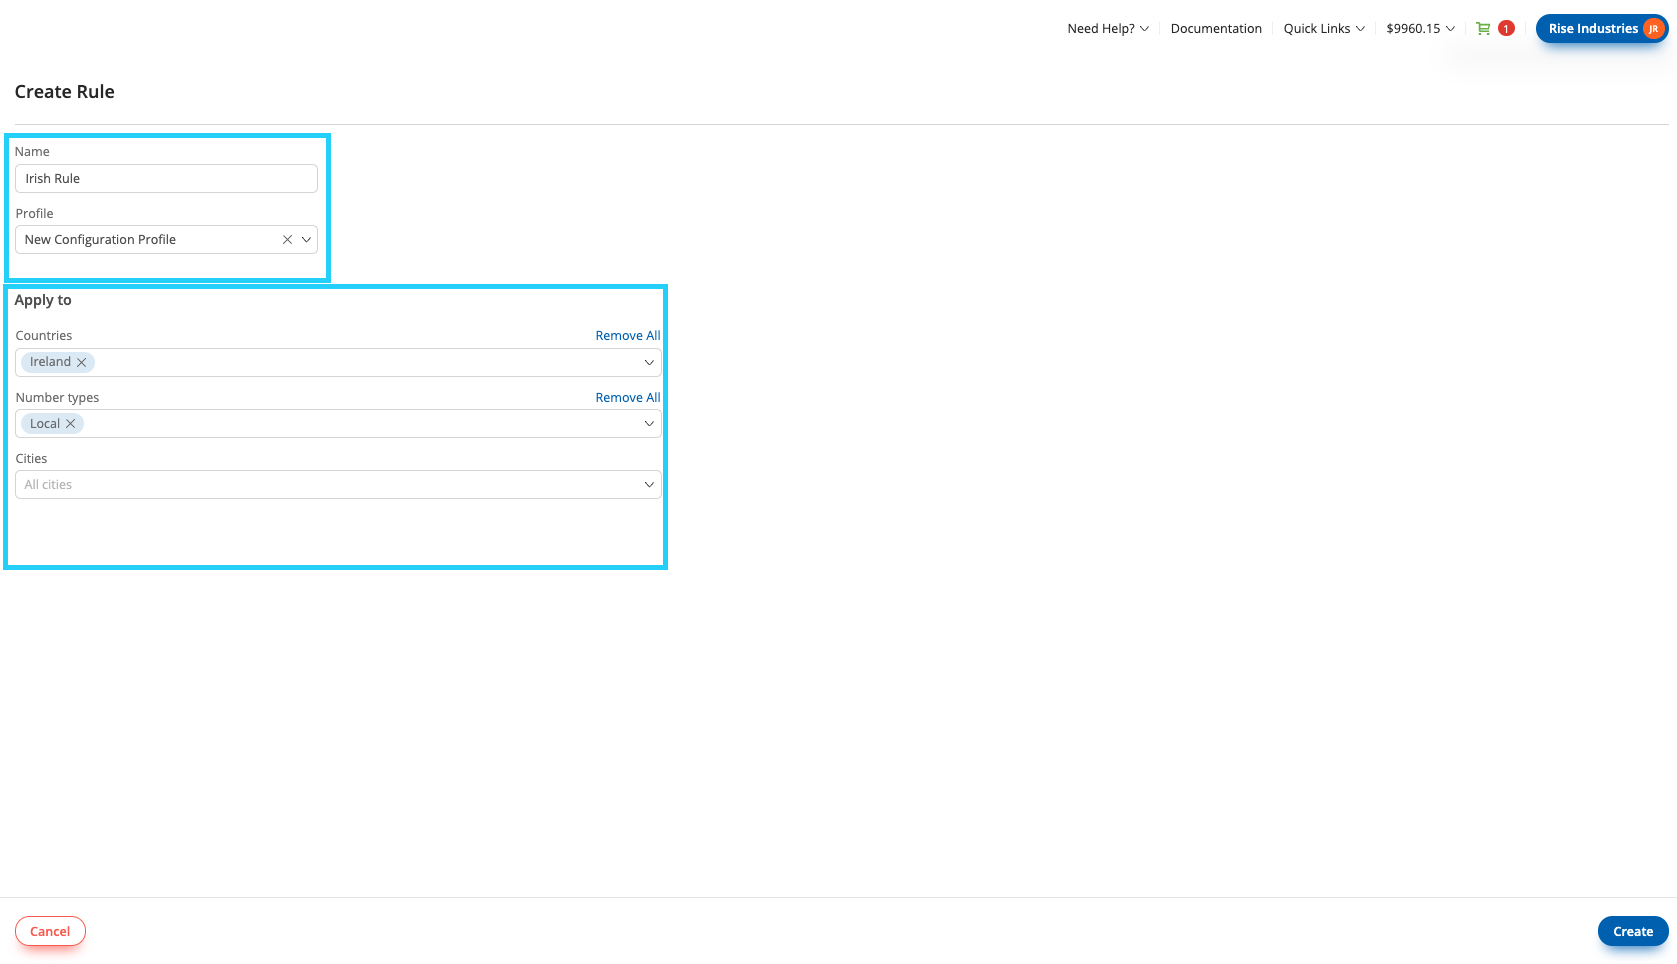Screen dimensions: 1677x964
Task: Click Remove All for Number types
Action: coord(628,398)
